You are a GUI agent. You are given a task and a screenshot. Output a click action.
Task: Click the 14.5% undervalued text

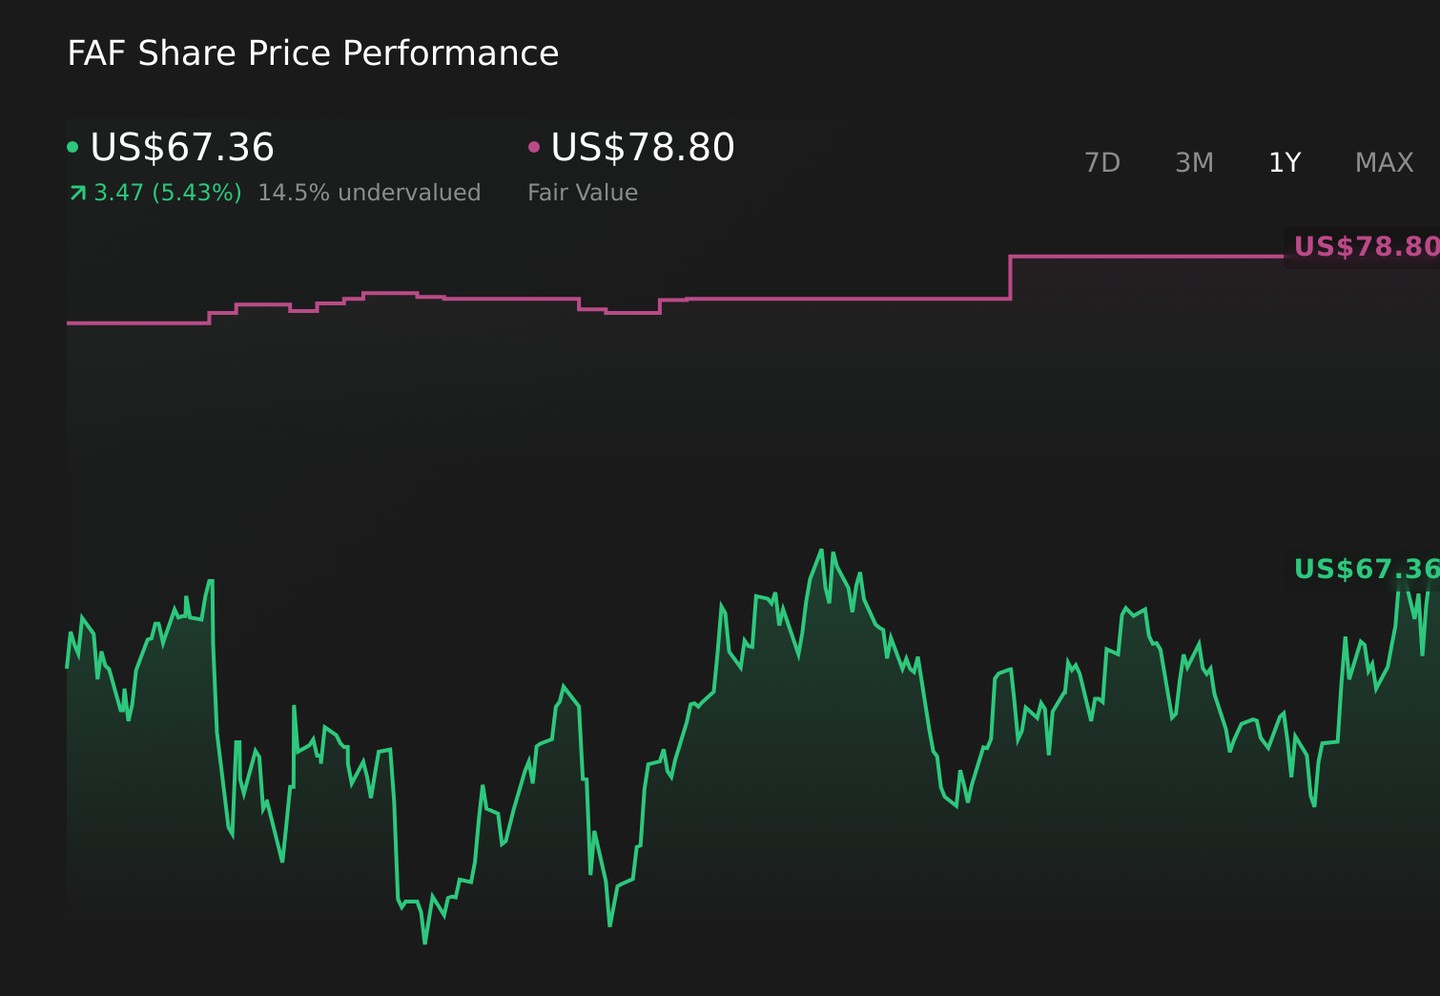pos(369,192)
